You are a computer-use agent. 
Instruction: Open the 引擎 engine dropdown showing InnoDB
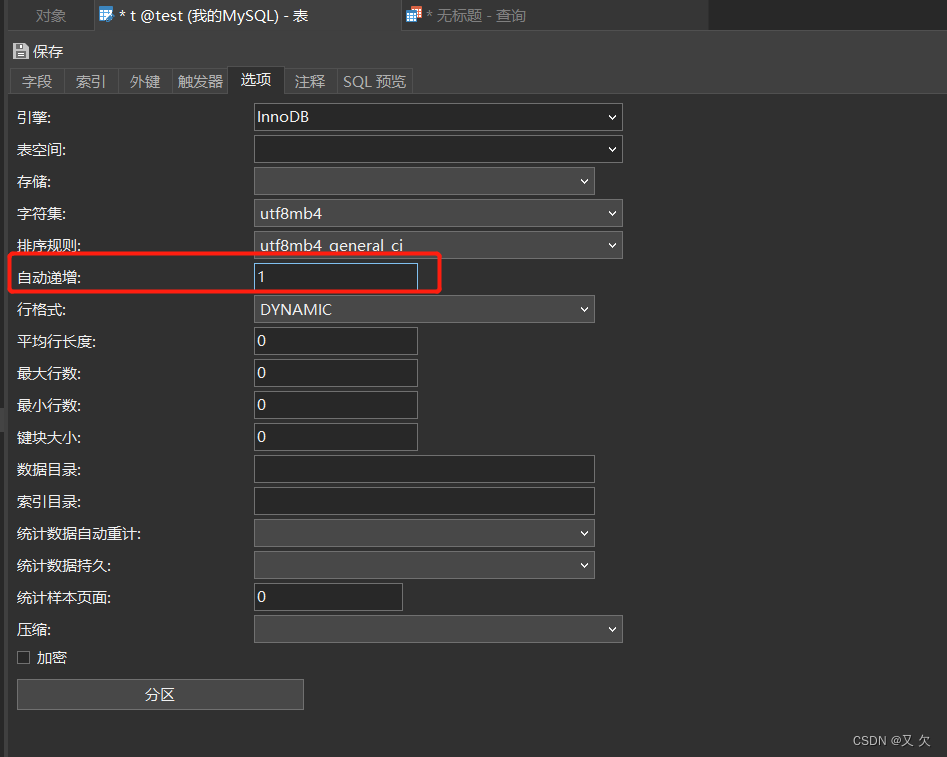(438, 117)
